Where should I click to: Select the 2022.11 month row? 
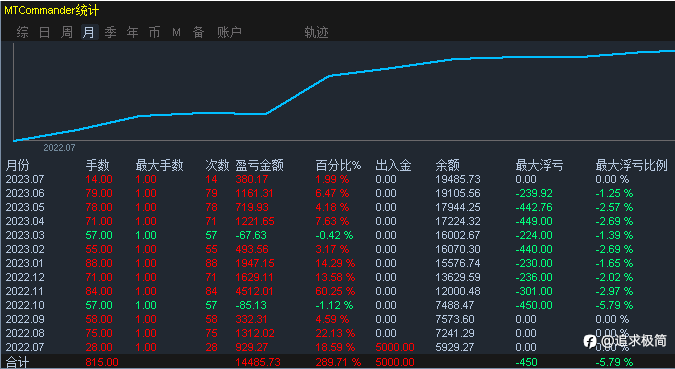coord(338,291)
